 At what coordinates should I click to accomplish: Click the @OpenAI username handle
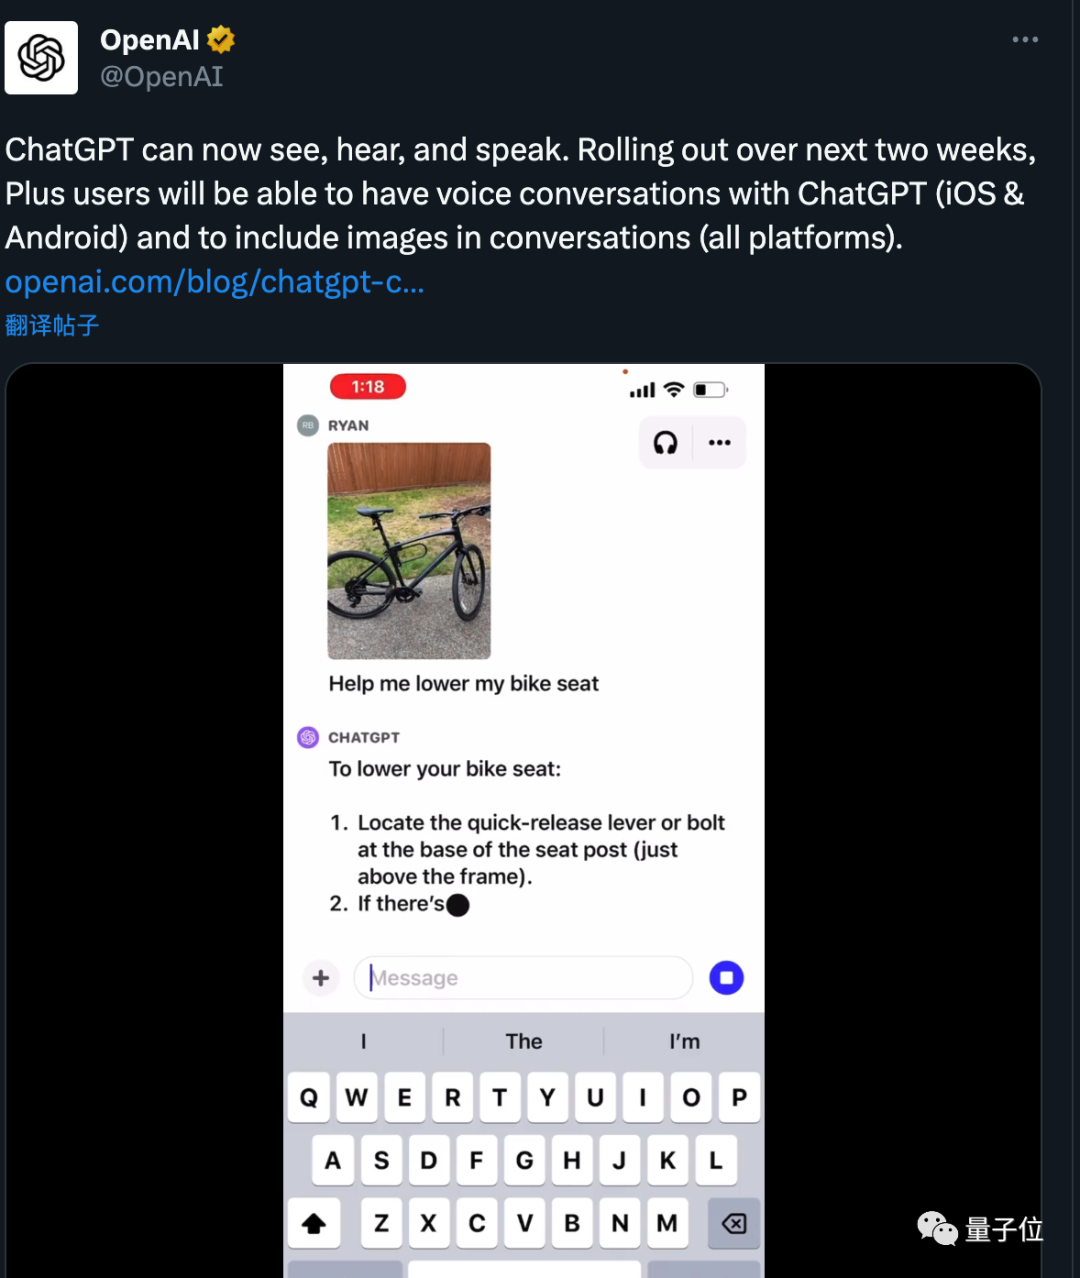pyautogui.click(x=162, y=76)
